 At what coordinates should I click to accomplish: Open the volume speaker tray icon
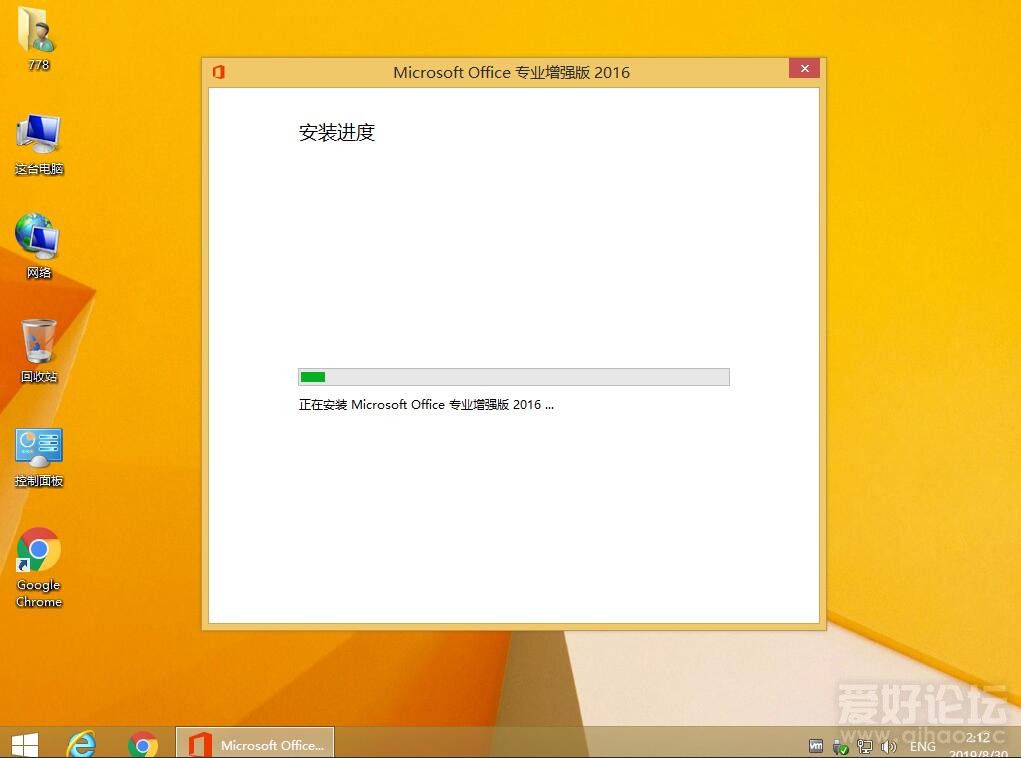[x=889, y=746]
